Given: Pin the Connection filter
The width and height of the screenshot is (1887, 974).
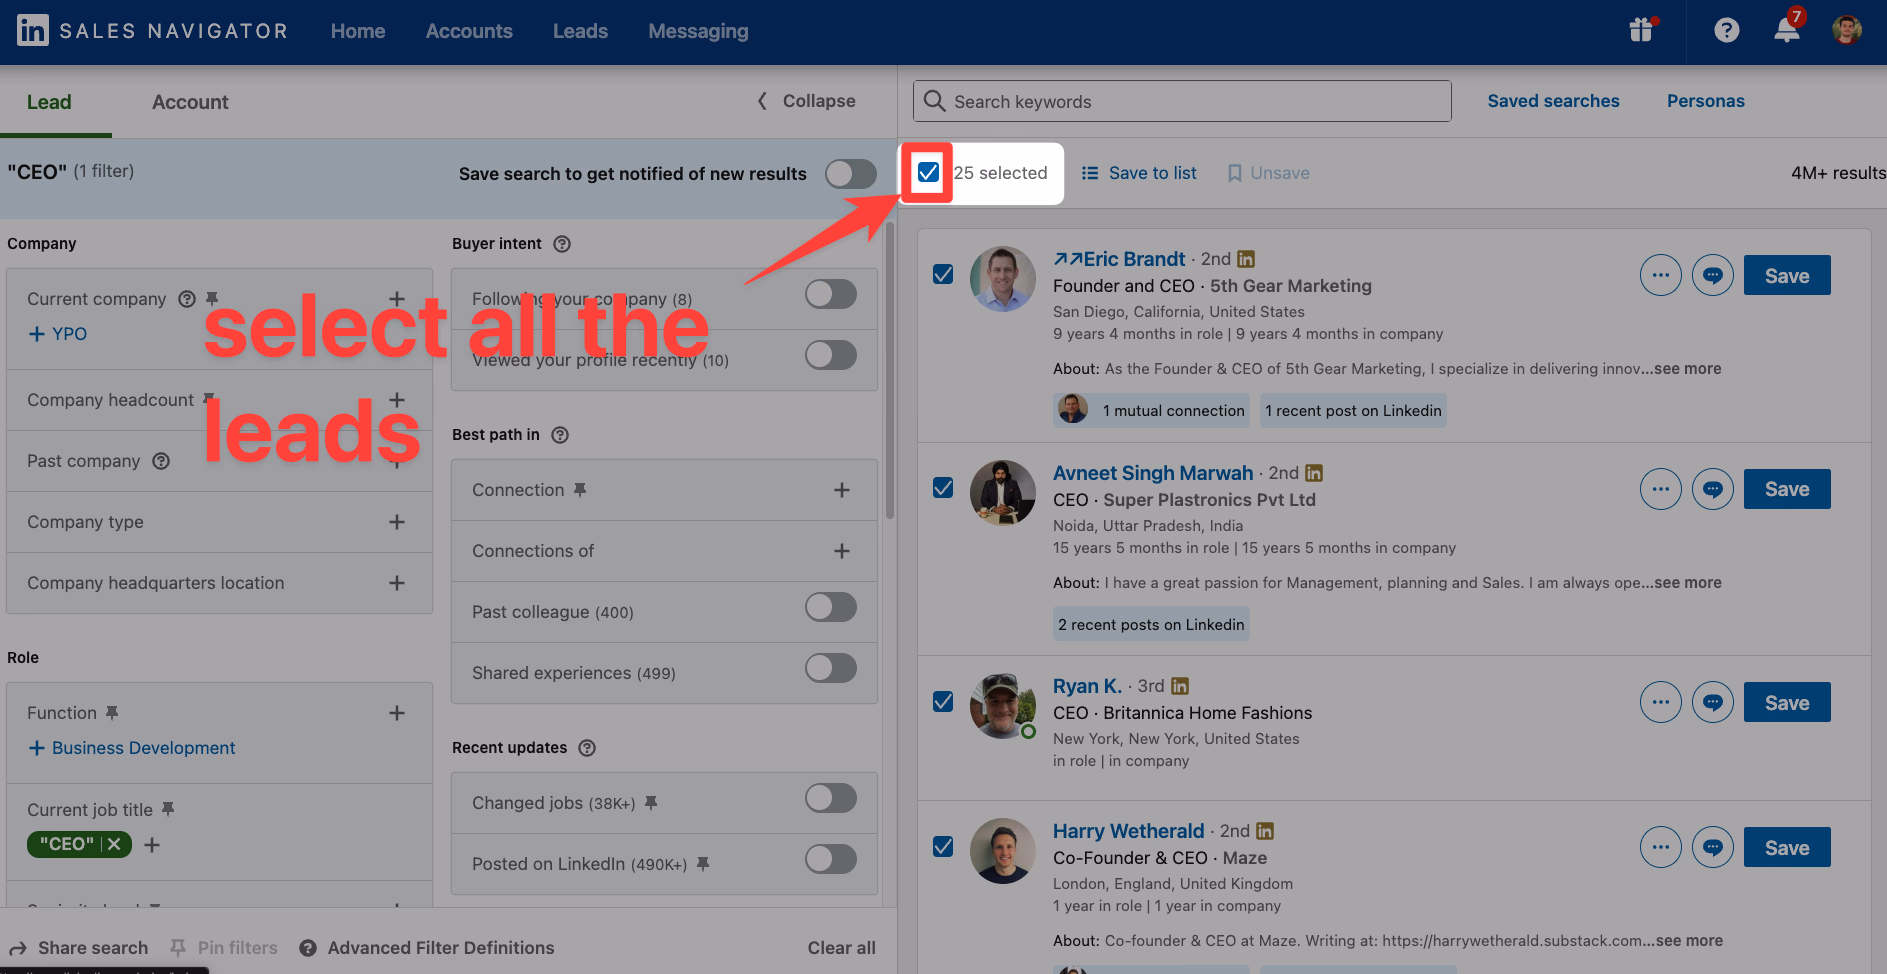Looking at the screenshot, I should pos(580,490).
